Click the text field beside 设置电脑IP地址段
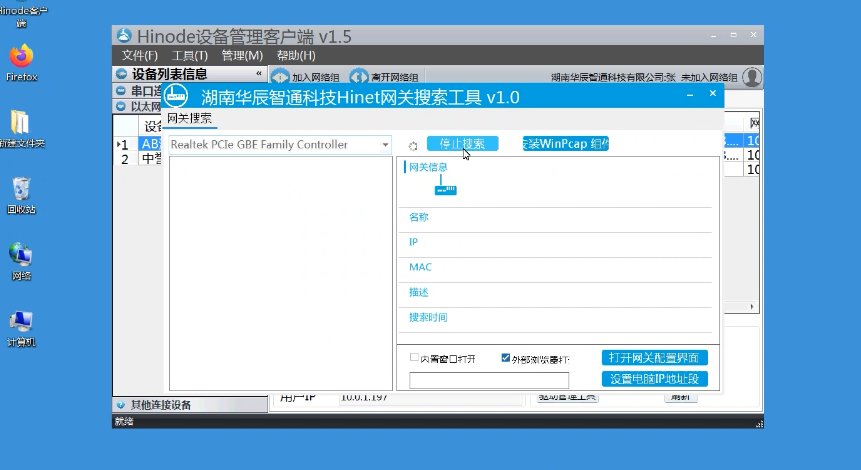The image size is (861, 470). click(489, 380)
